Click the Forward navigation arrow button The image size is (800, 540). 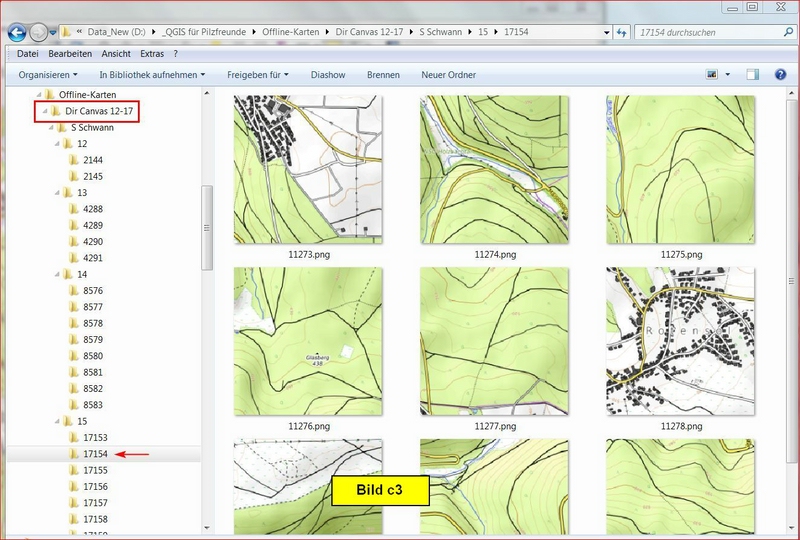tap(39, 32)
